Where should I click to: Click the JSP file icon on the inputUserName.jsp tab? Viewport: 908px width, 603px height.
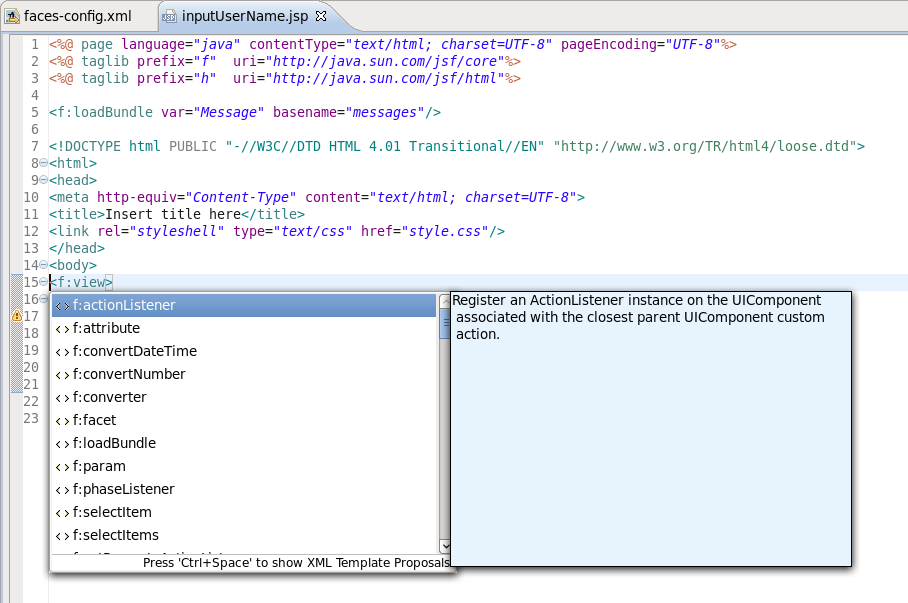click(x=170, y=16)
